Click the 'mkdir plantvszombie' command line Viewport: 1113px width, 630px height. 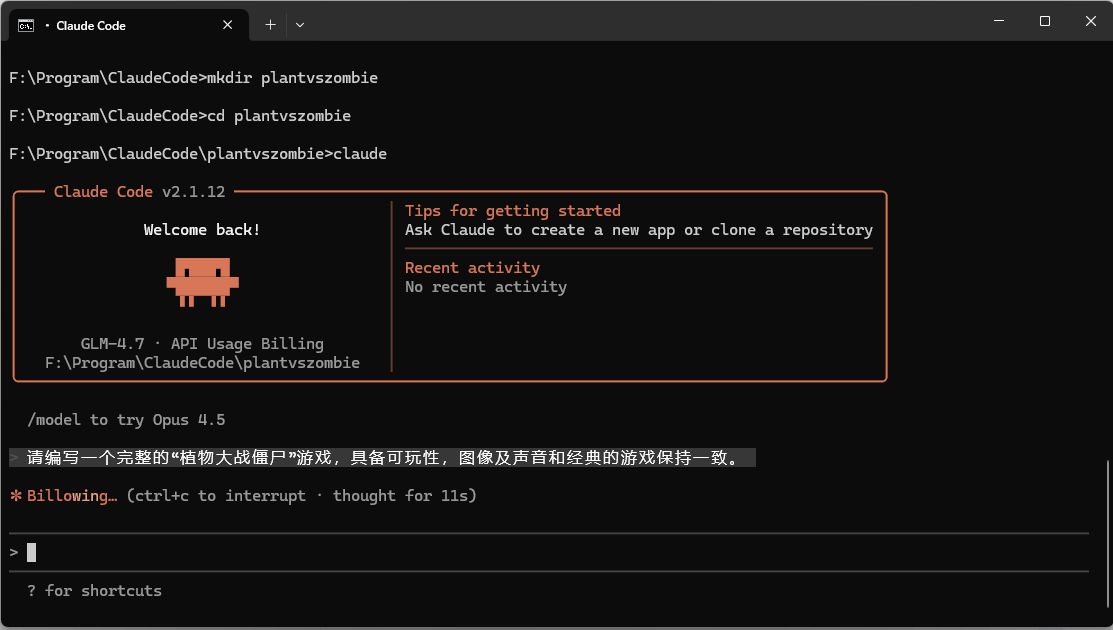point(193,77)
